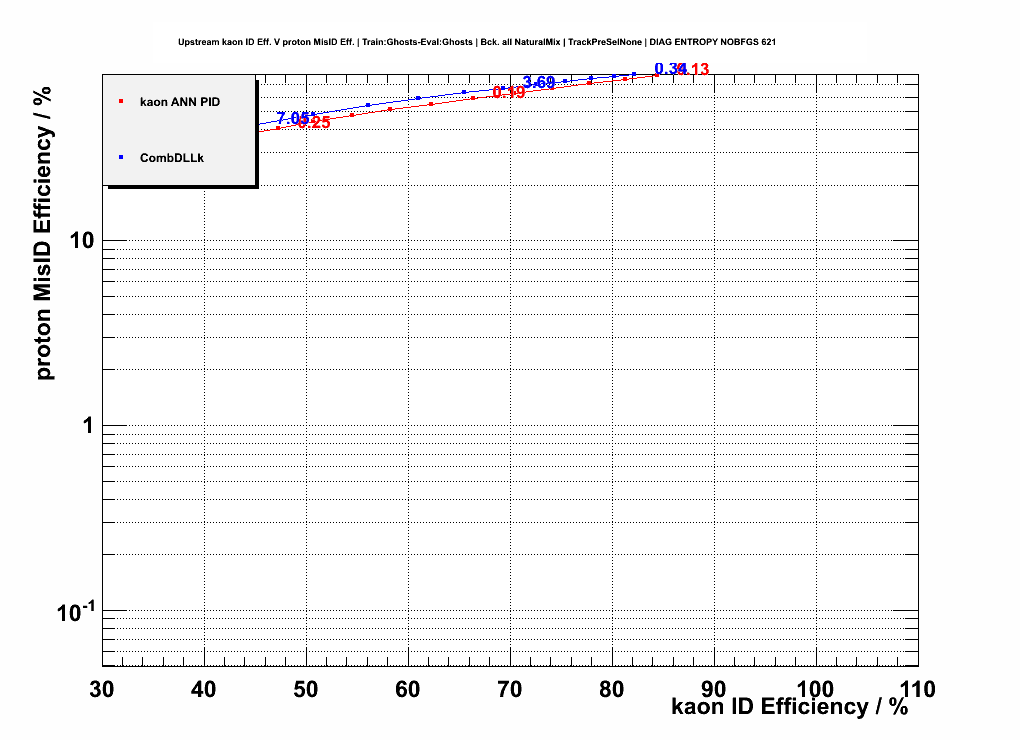Click the 'proton MisID Efficiency / %' axis title

42,234
